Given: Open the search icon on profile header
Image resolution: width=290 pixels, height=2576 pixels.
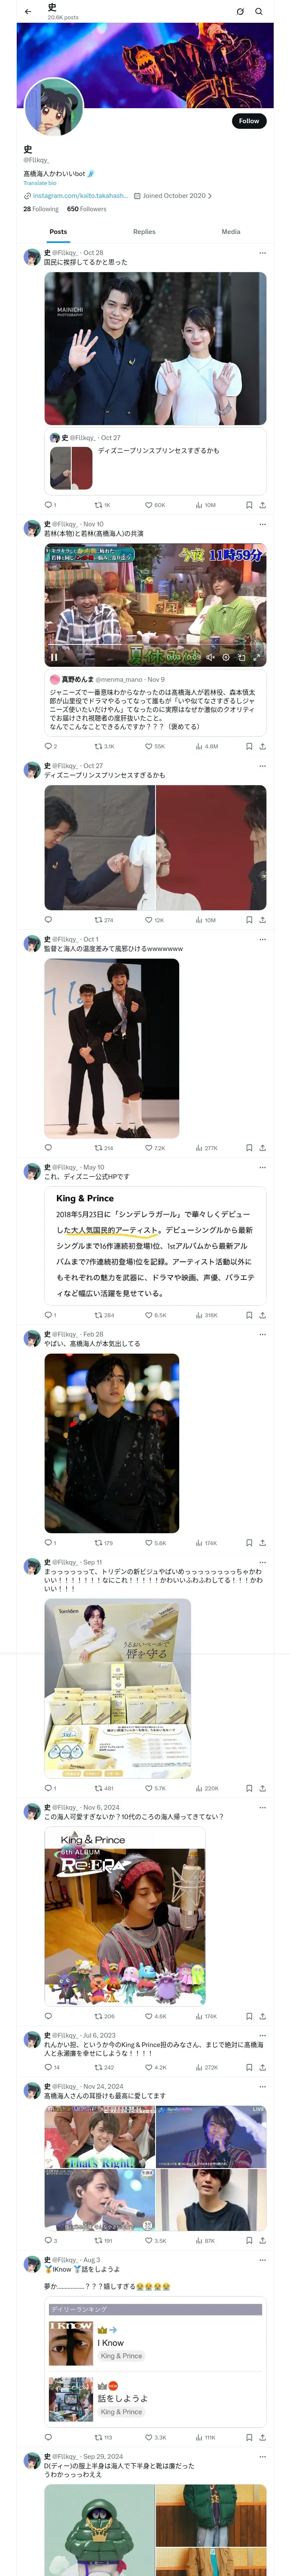Looking at the screenshot, I should point(259,12).
